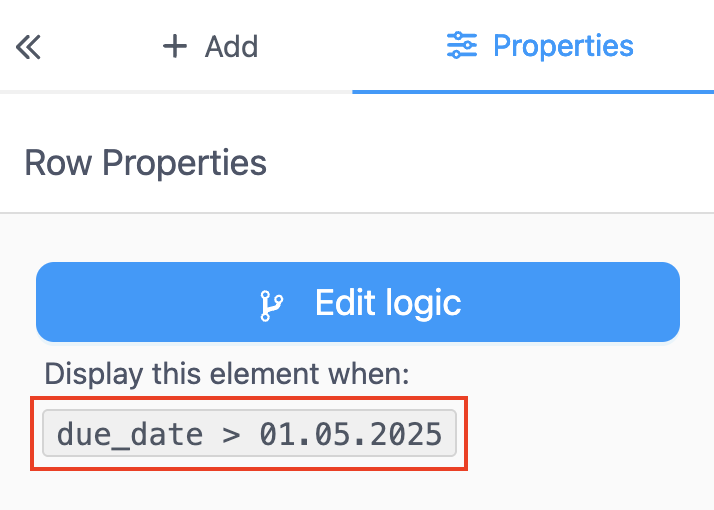Click the "Edit logic" button text
The image size is (714, 510).
pyautogui.click(x=388, y=303)
